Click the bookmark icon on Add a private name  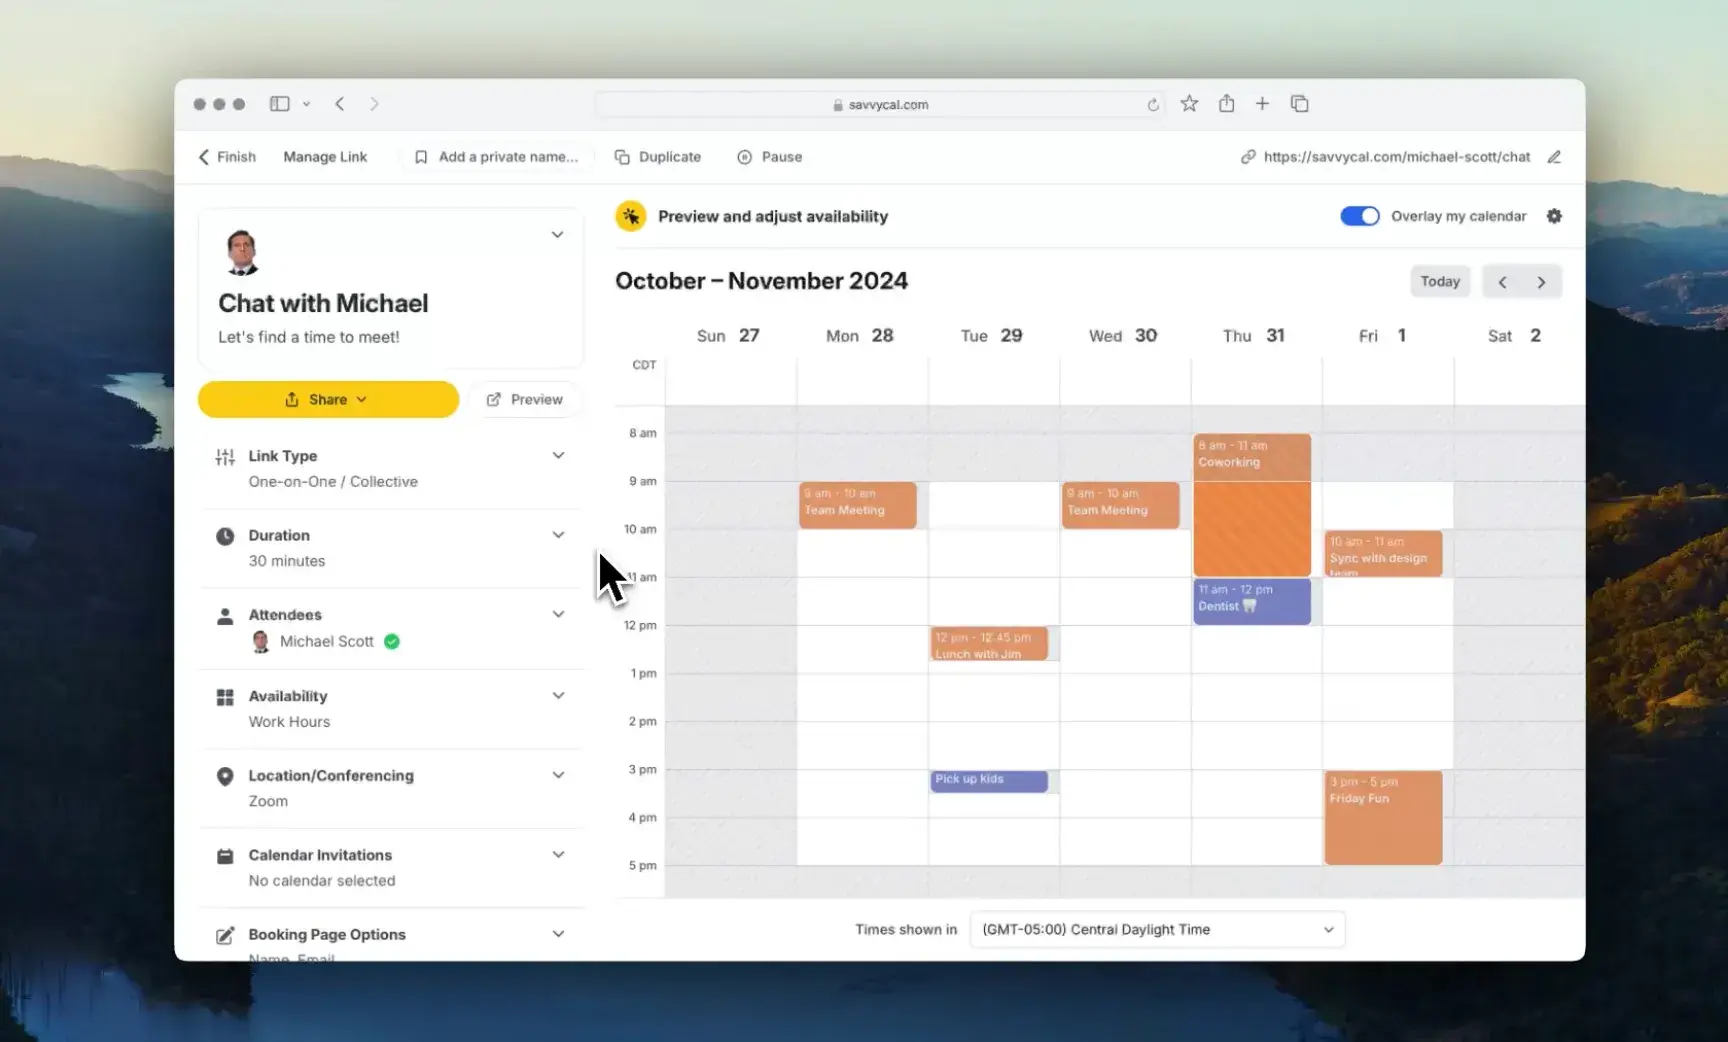[x=421, y=156]
